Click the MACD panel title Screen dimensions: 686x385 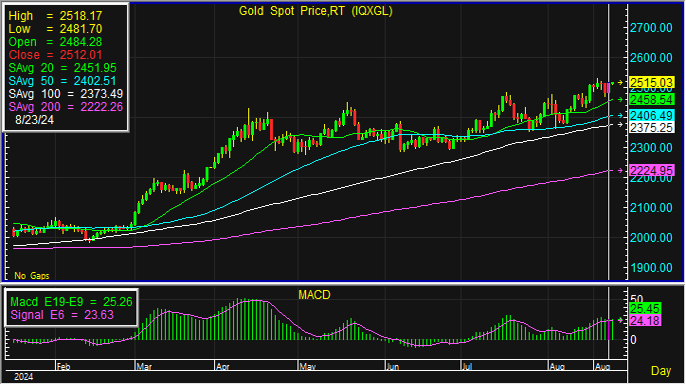[x=314, y=295]
